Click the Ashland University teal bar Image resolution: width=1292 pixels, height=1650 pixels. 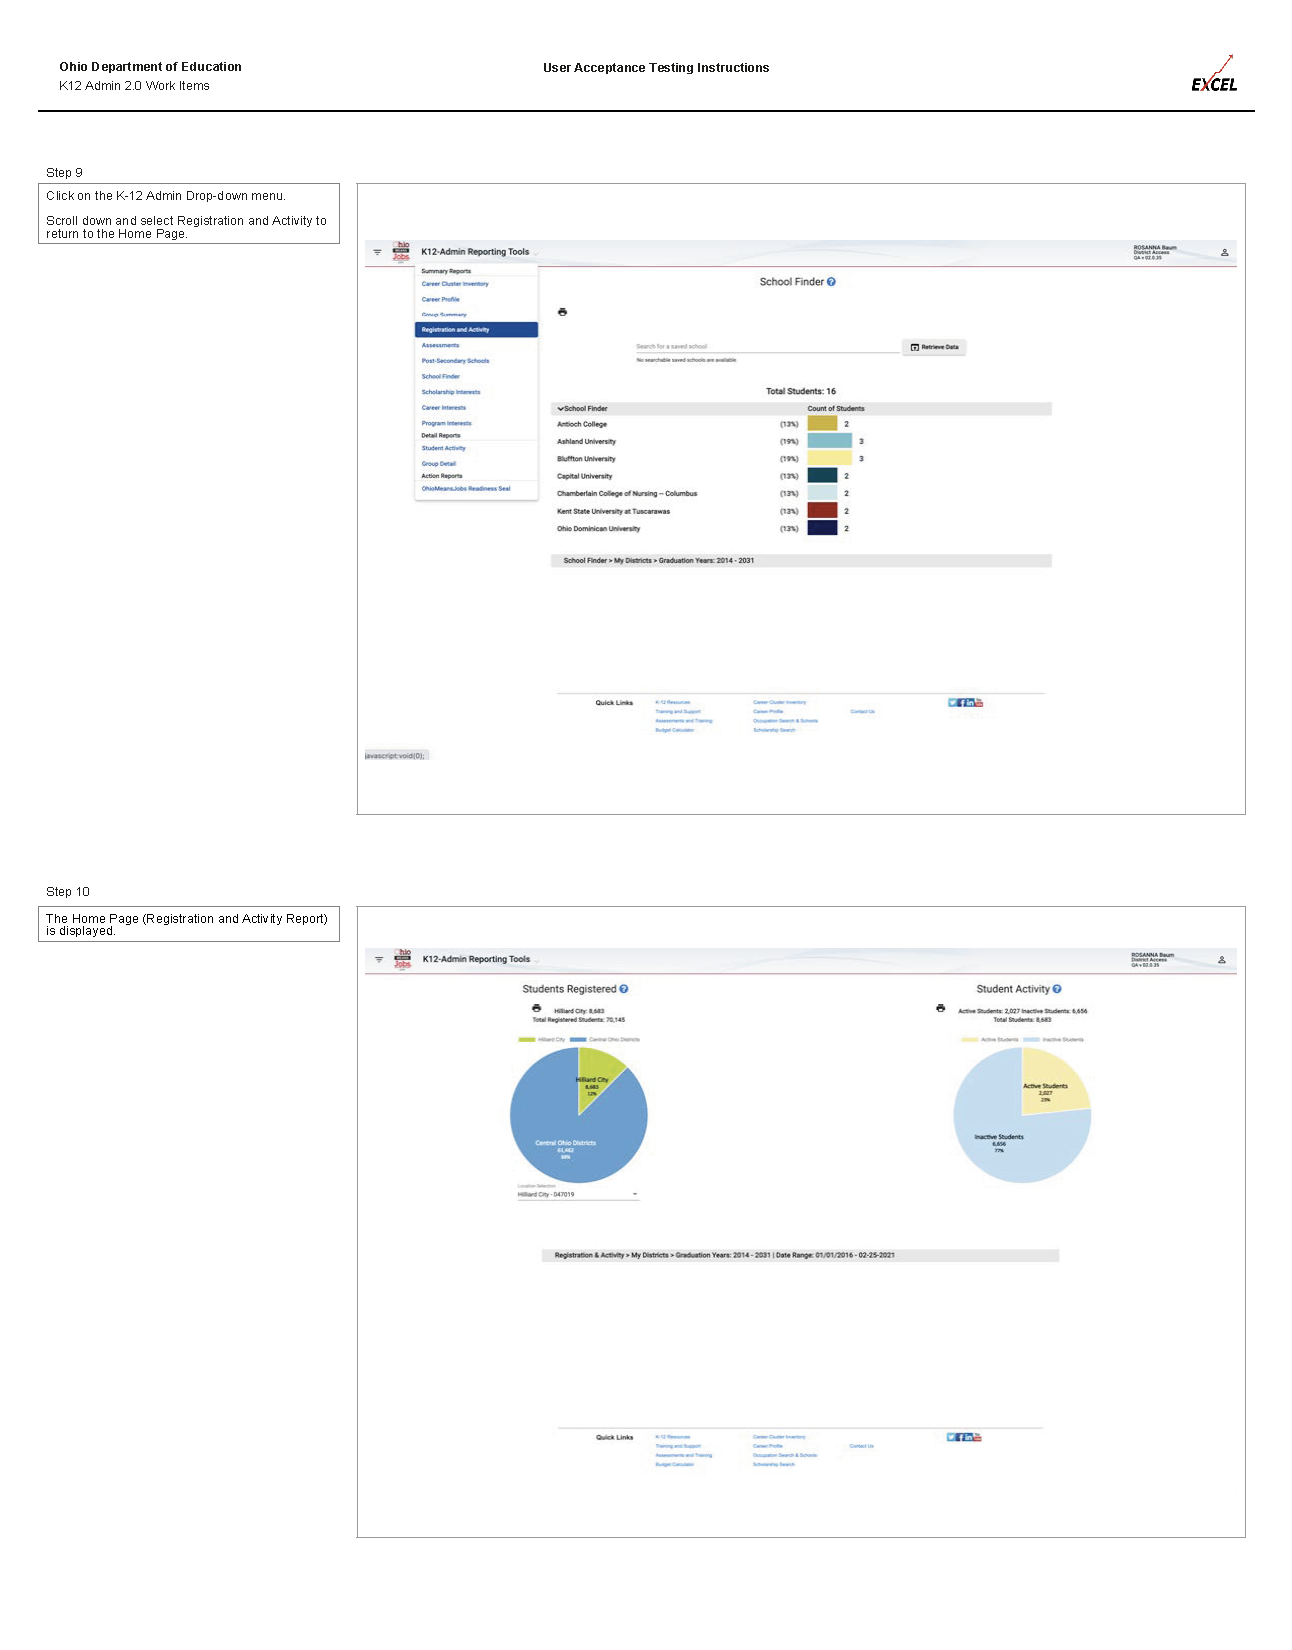pyautogui.click(x=830, y=441)
